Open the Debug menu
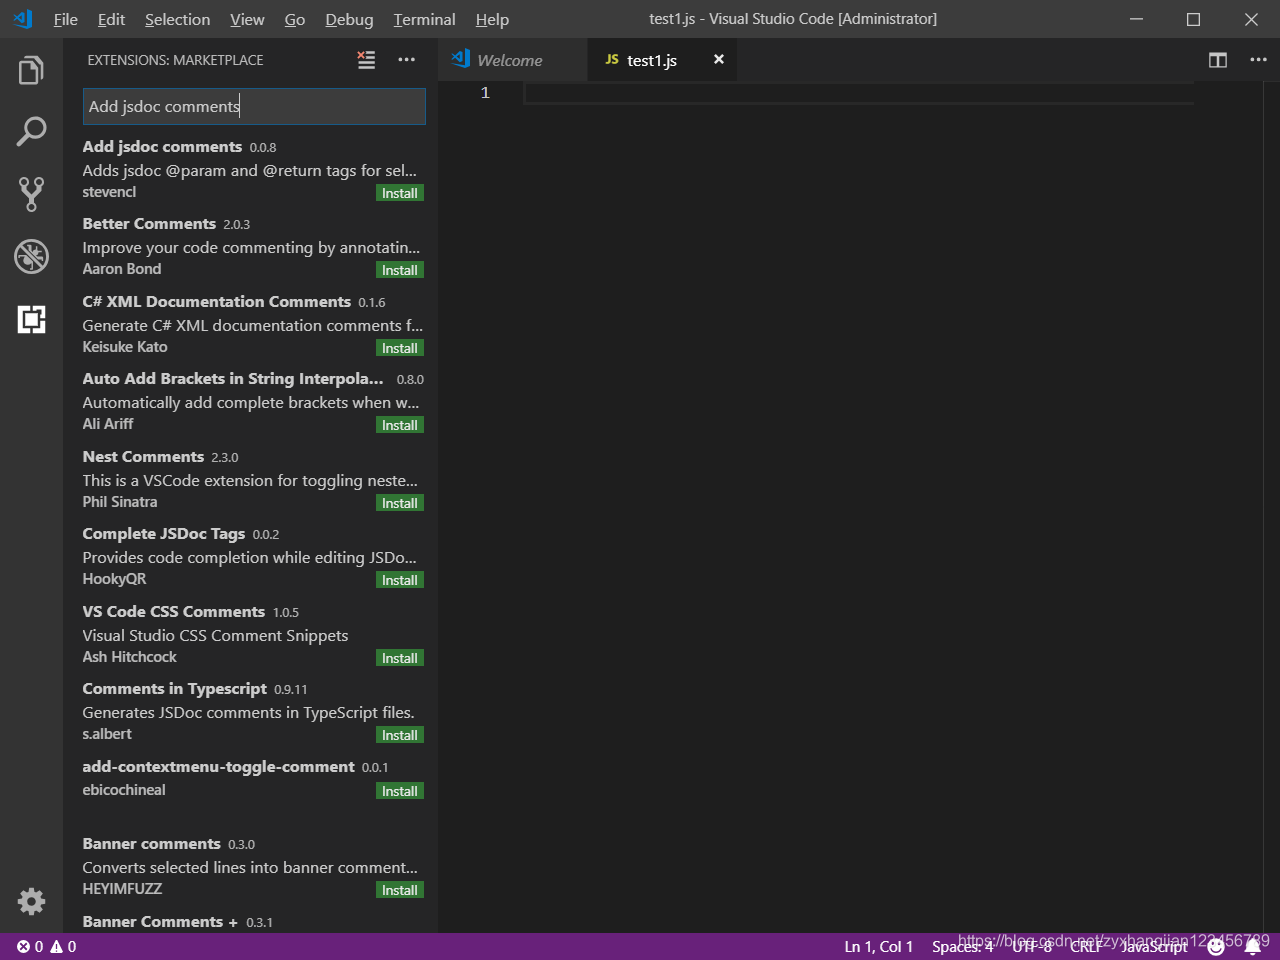Viewport: 1280px width, 960px height. pos(349,19)
